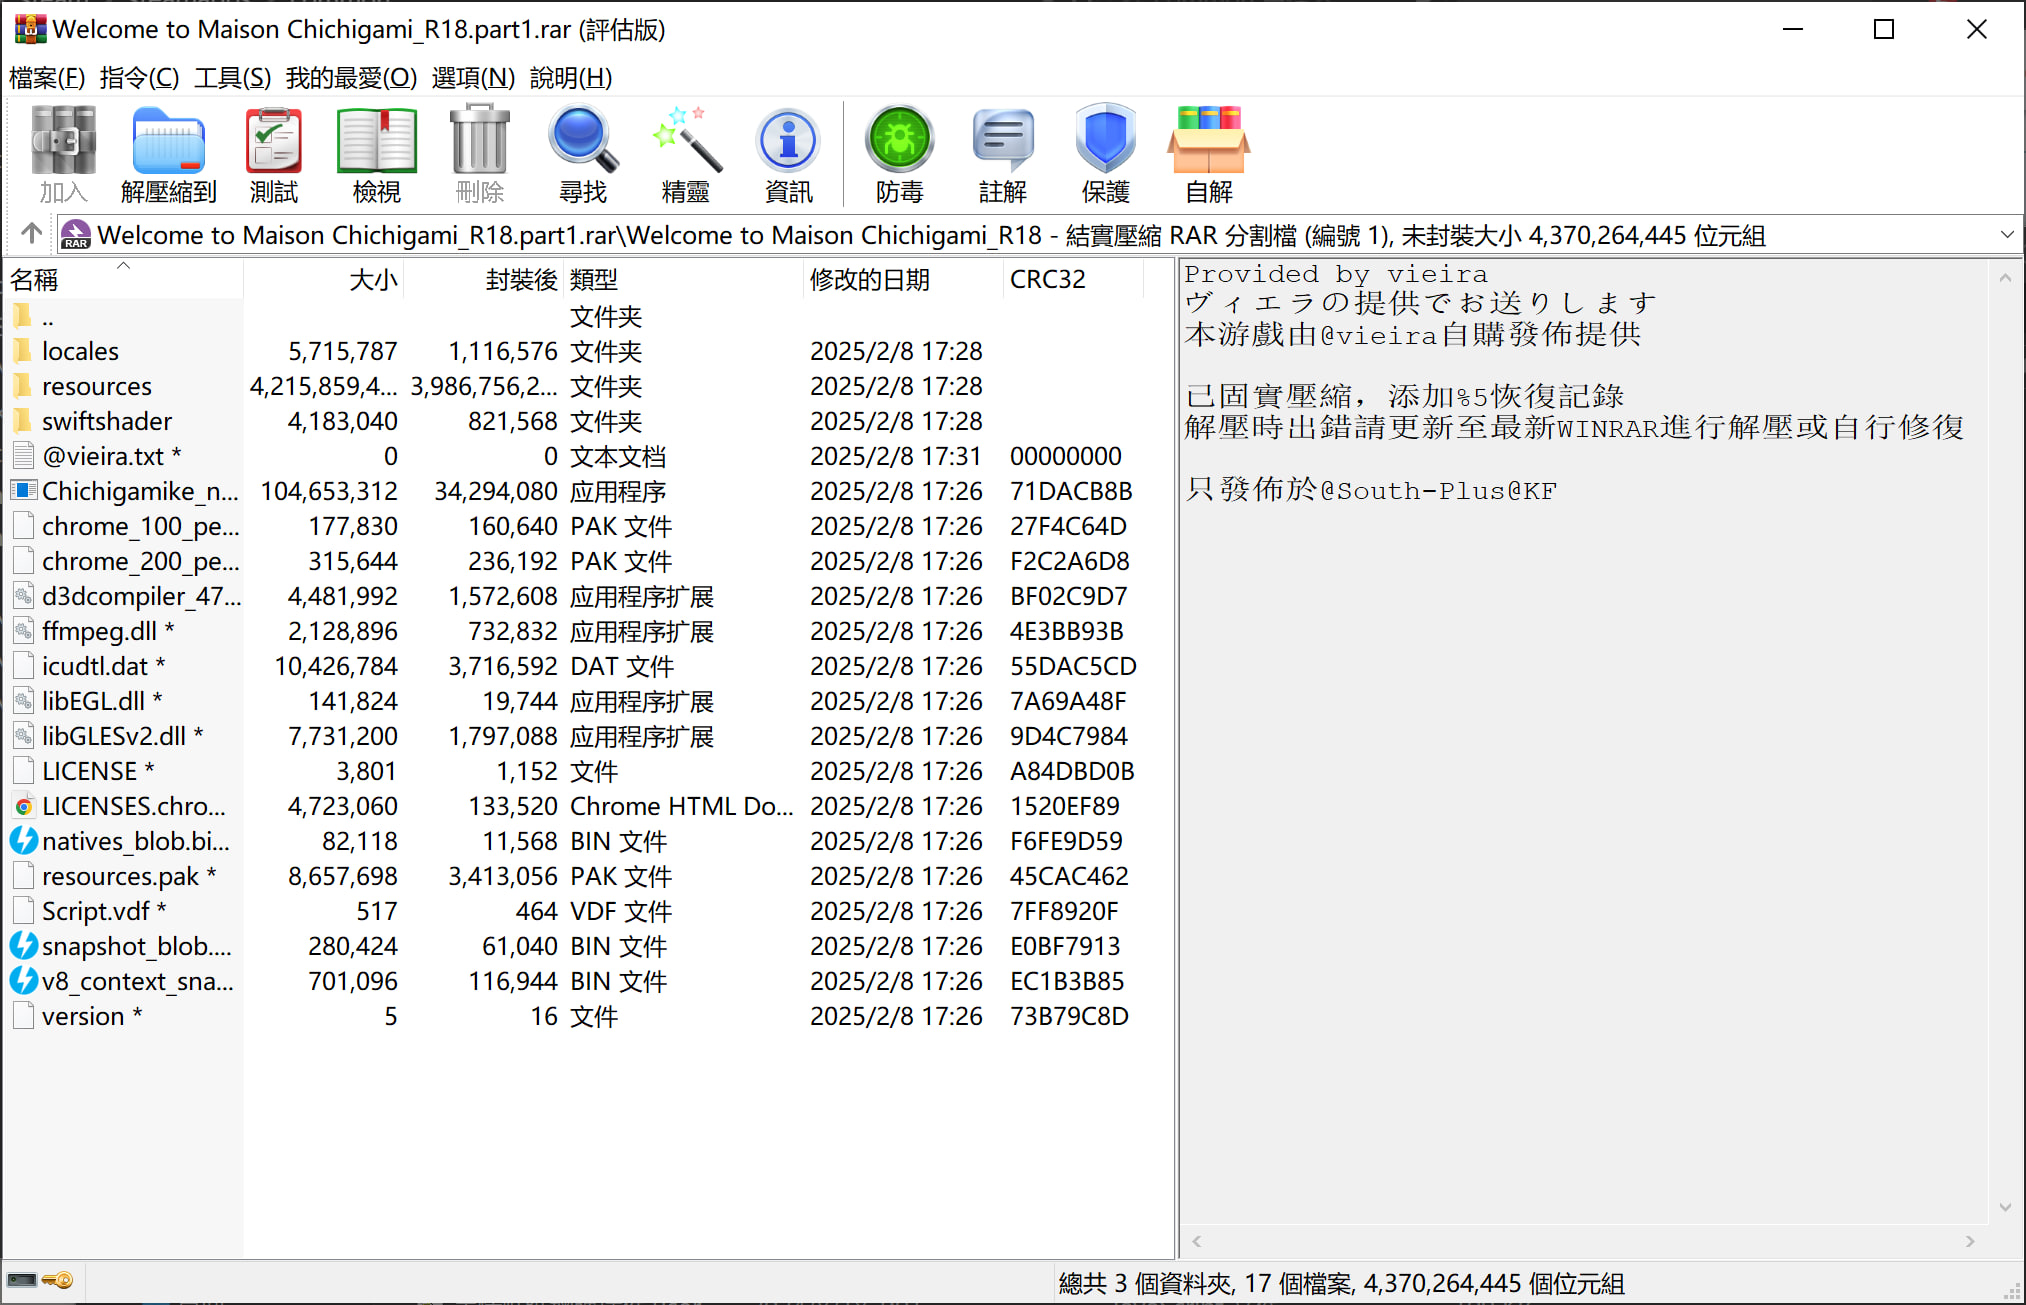This screenshot has height=1305, width=2026.
Task: Click the Protect shield icon
Action: click(x=1105, y=153)
